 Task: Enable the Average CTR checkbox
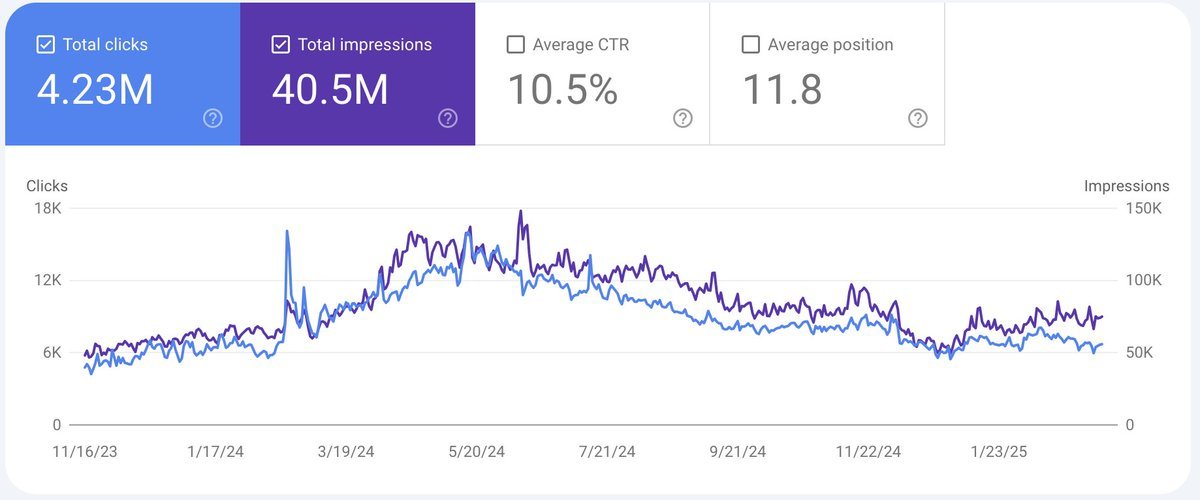pyautogui.click(x=516, y=45)
